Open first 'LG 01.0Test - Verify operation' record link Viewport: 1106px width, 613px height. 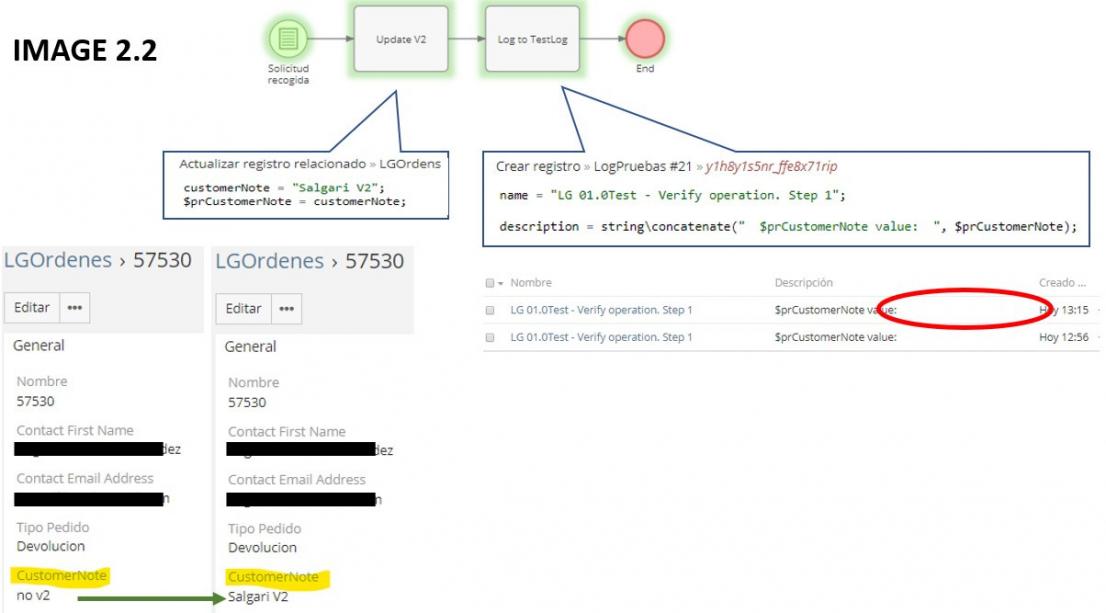(x=601, y=310)
